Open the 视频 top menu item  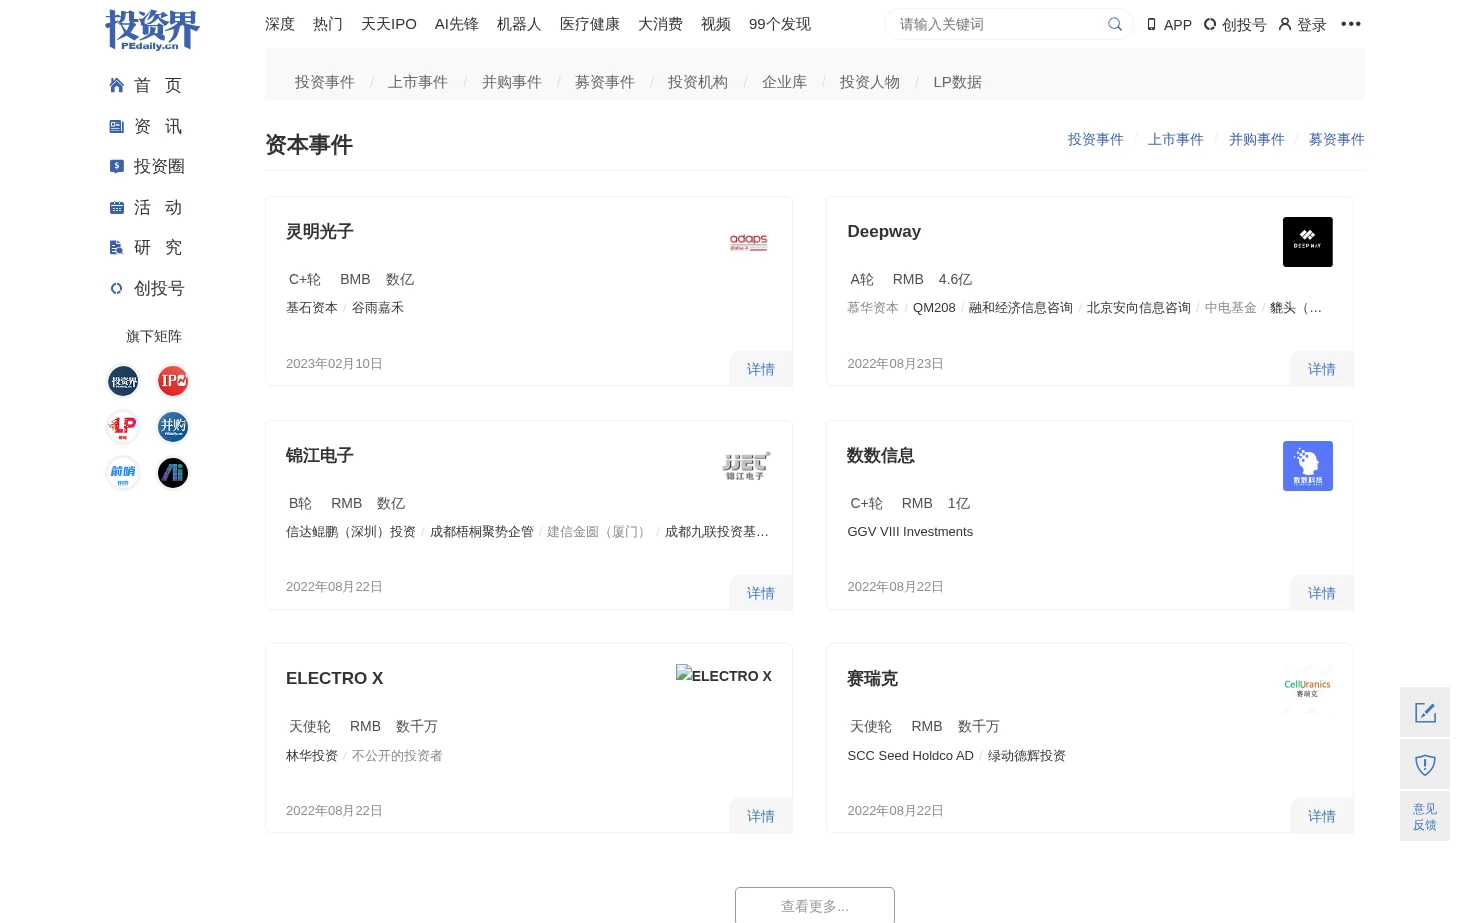tap(716, 24)
